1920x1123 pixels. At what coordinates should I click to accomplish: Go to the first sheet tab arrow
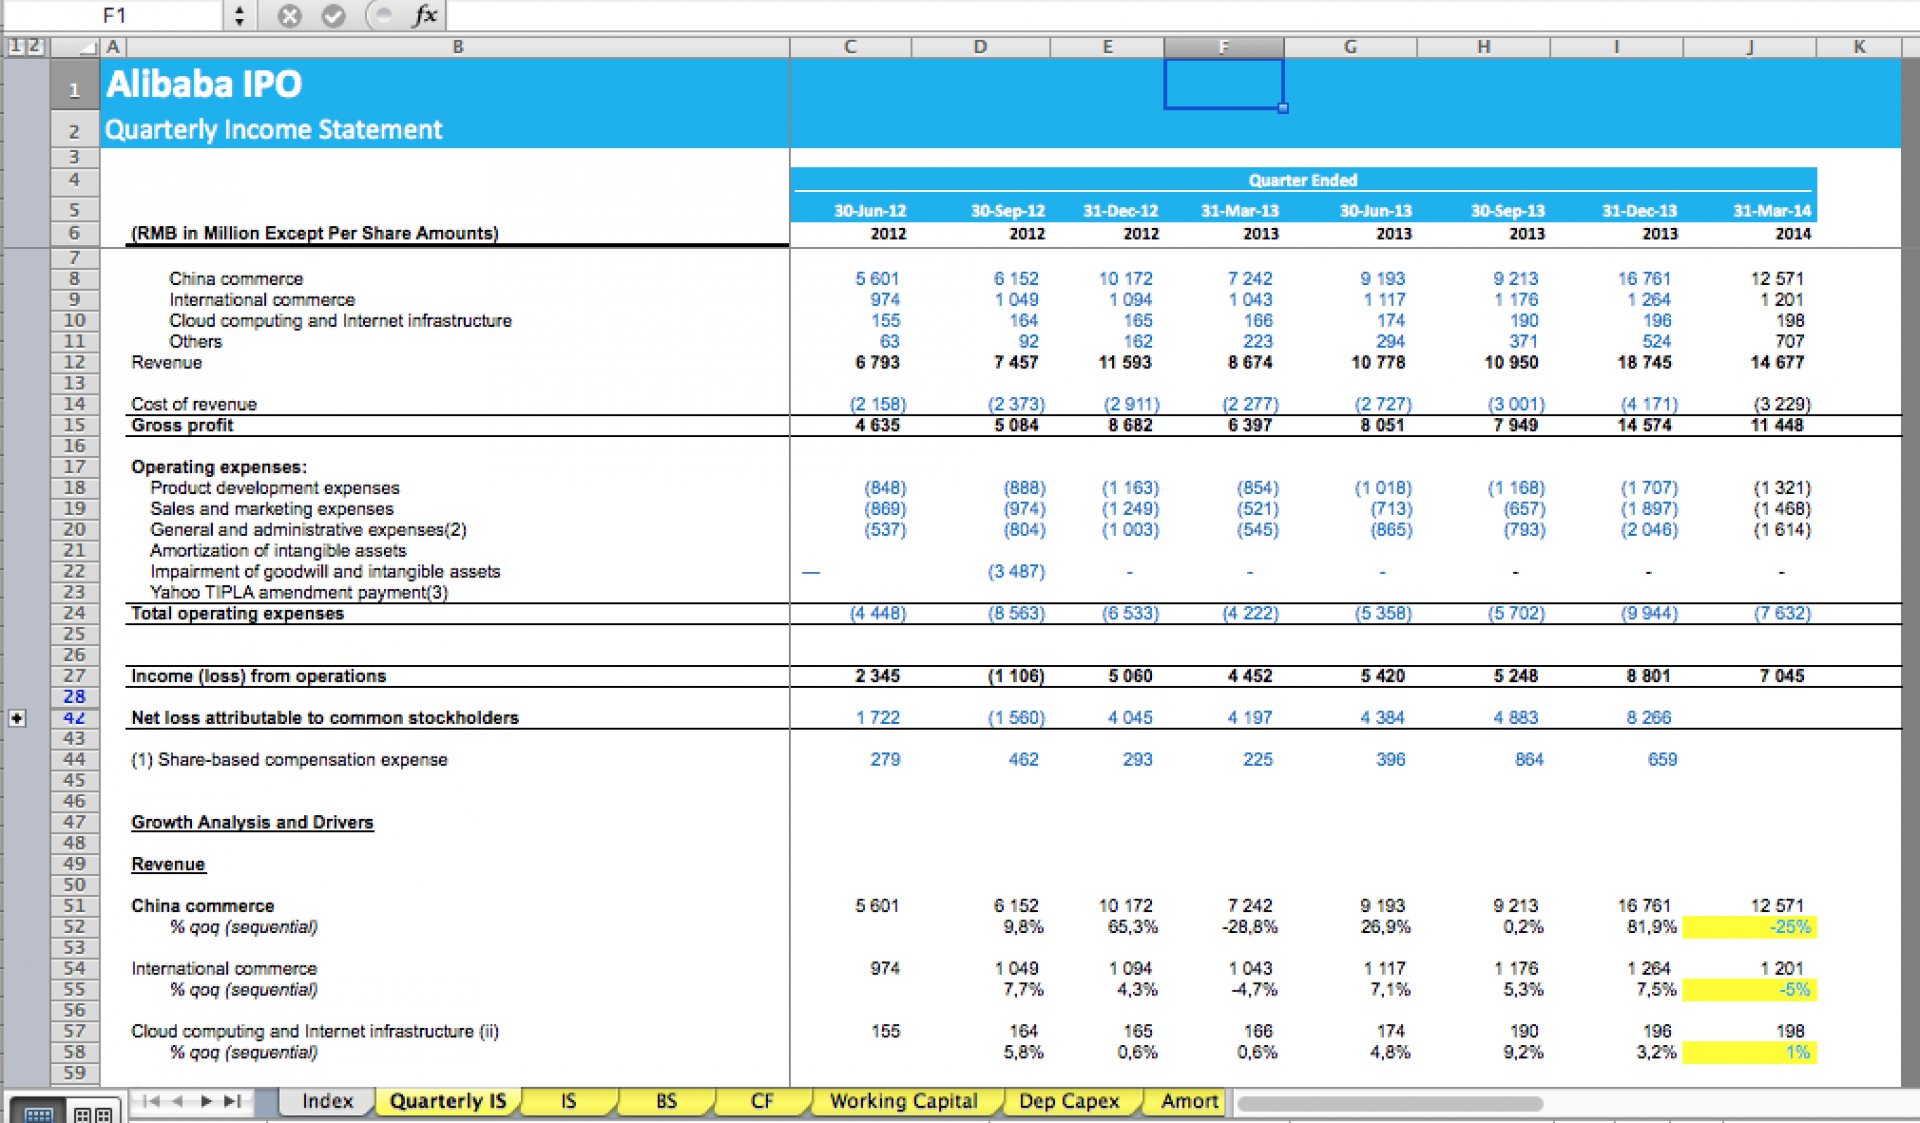click(150, 1101)
